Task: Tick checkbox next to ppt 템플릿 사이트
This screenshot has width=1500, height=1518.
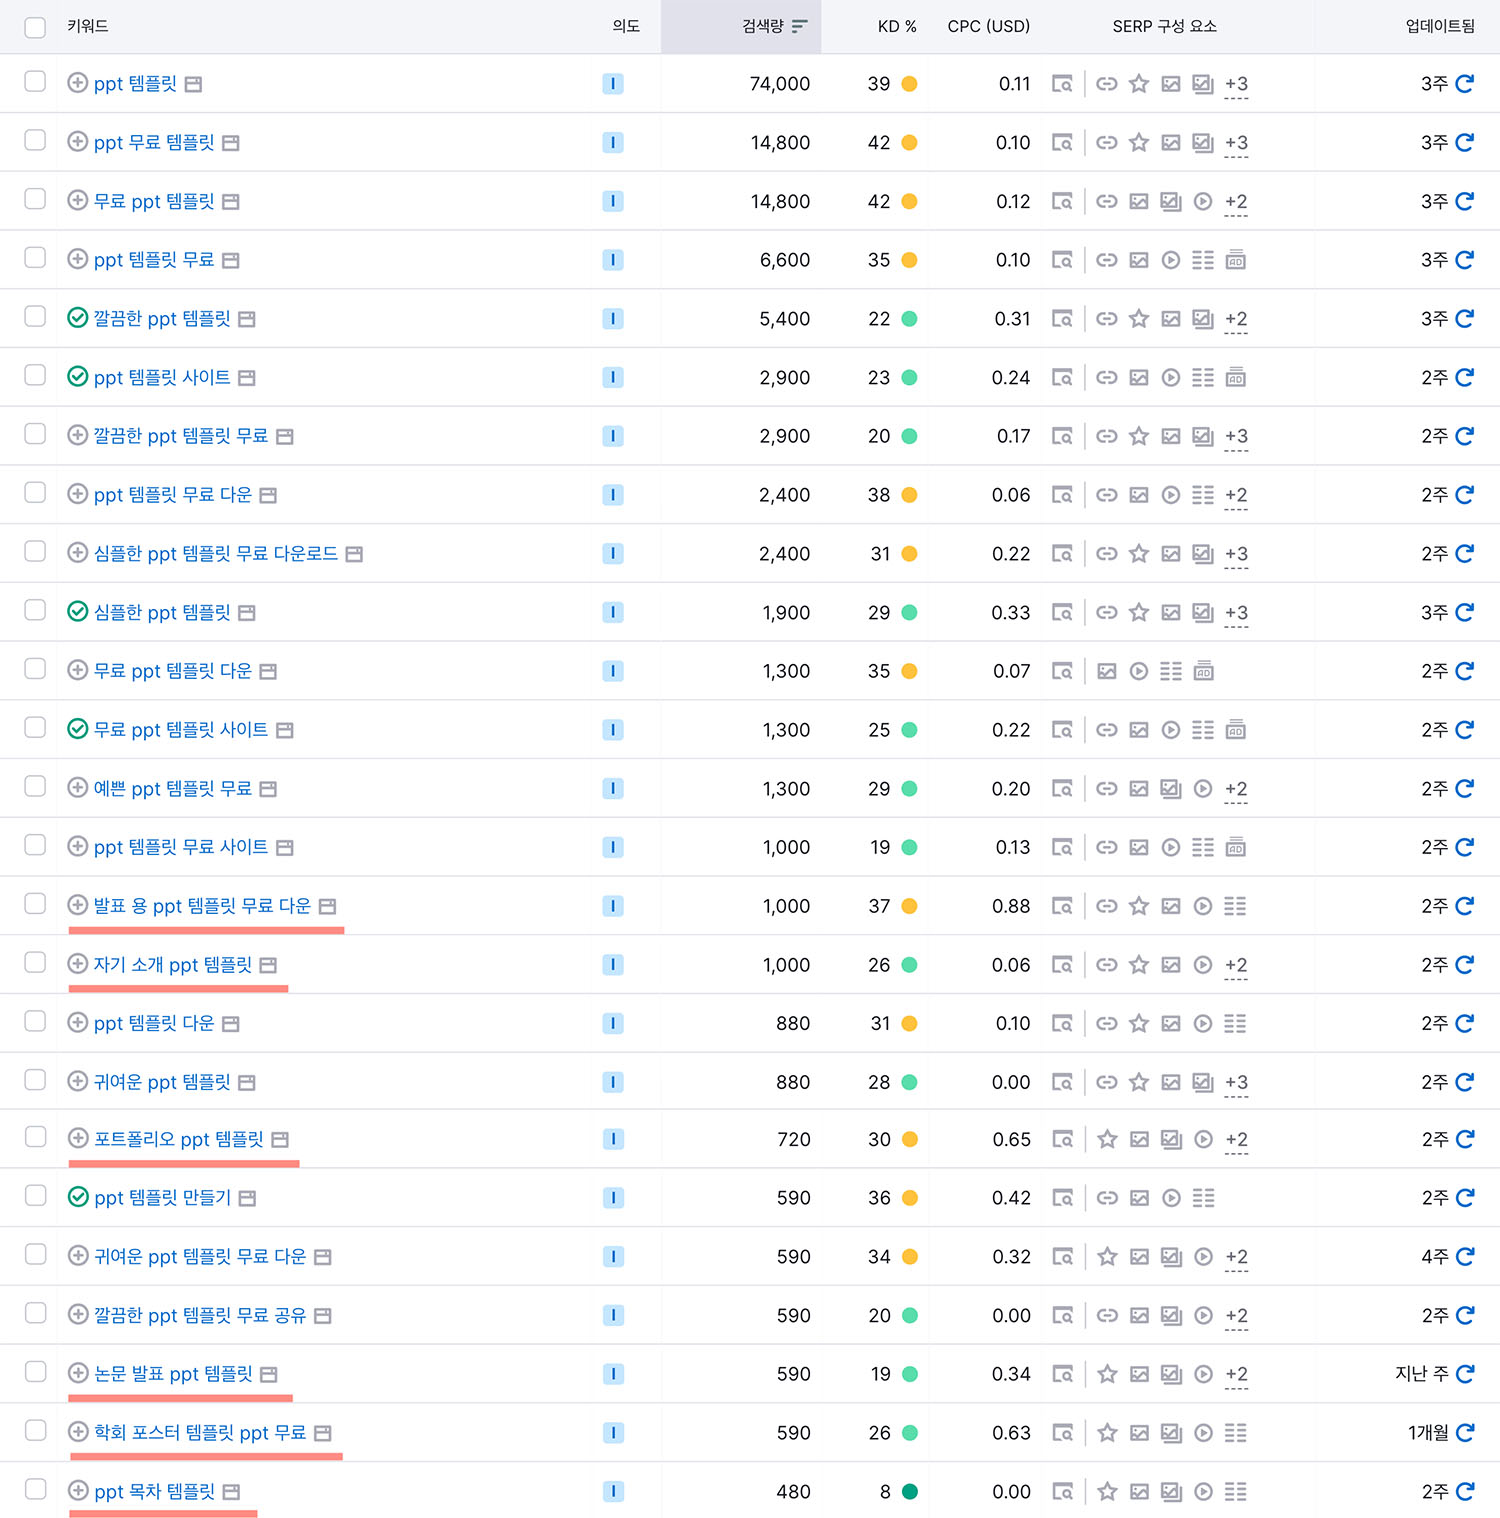Action: click(x=35, y=375)
